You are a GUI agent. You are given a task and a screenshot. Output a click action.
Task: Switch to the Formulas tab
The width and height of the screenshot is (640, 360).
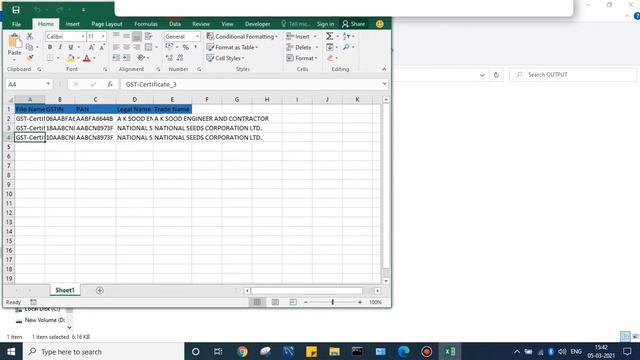click(x=146, y=24)
